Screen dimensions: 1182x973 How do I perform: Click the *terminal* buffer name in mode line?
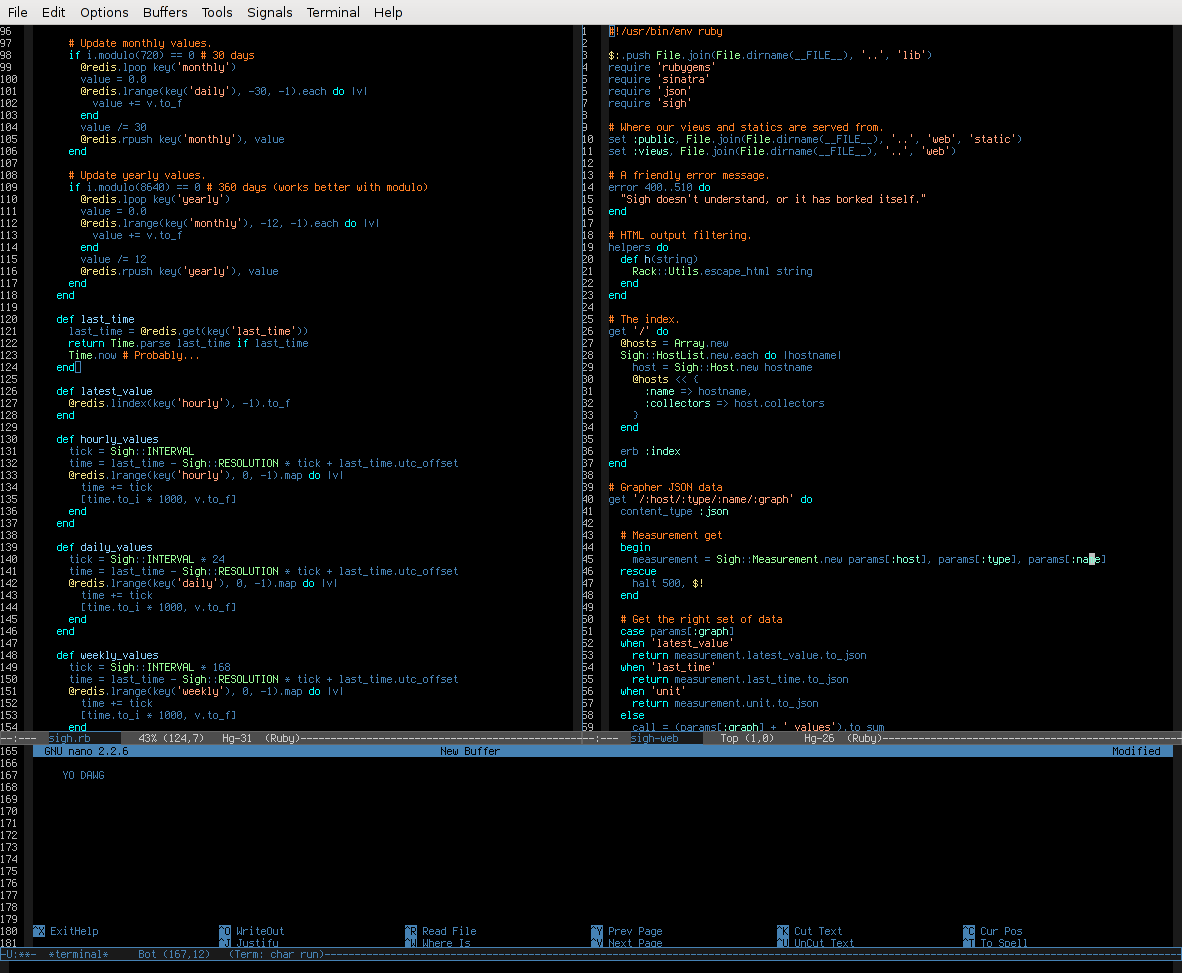tap(78, 954)
